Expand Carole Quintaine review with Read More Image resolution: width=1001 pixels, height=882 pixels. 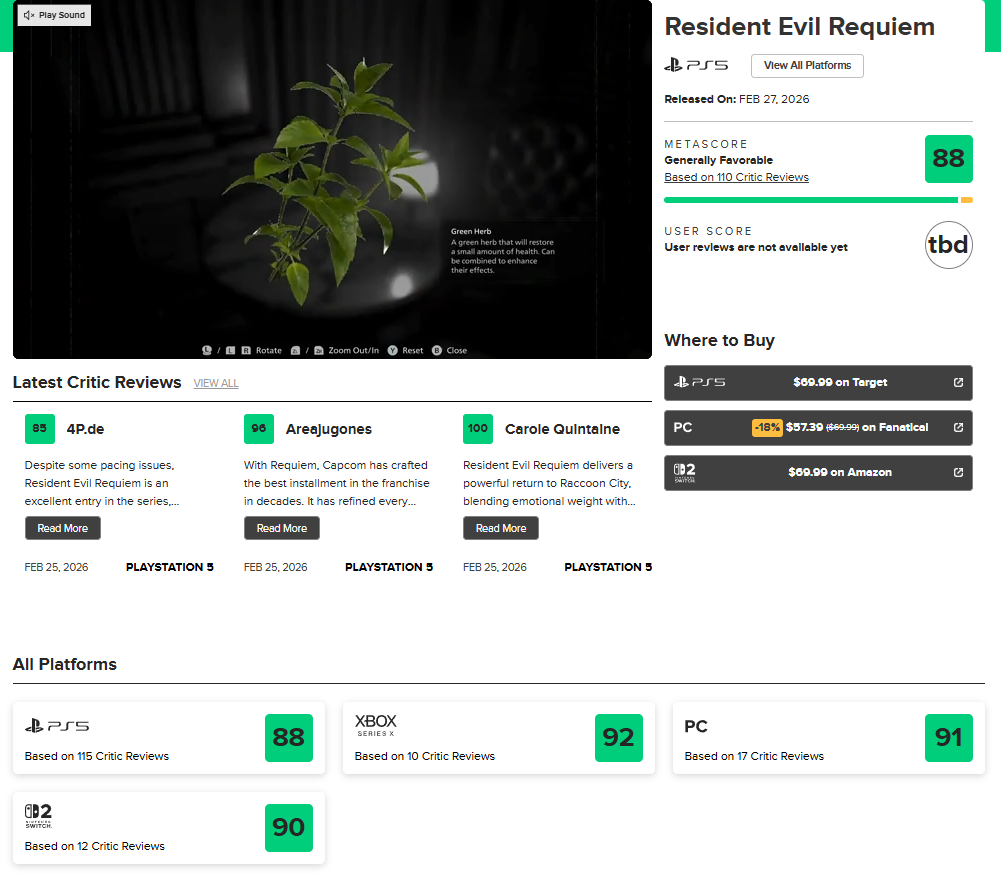coord(501,528)
